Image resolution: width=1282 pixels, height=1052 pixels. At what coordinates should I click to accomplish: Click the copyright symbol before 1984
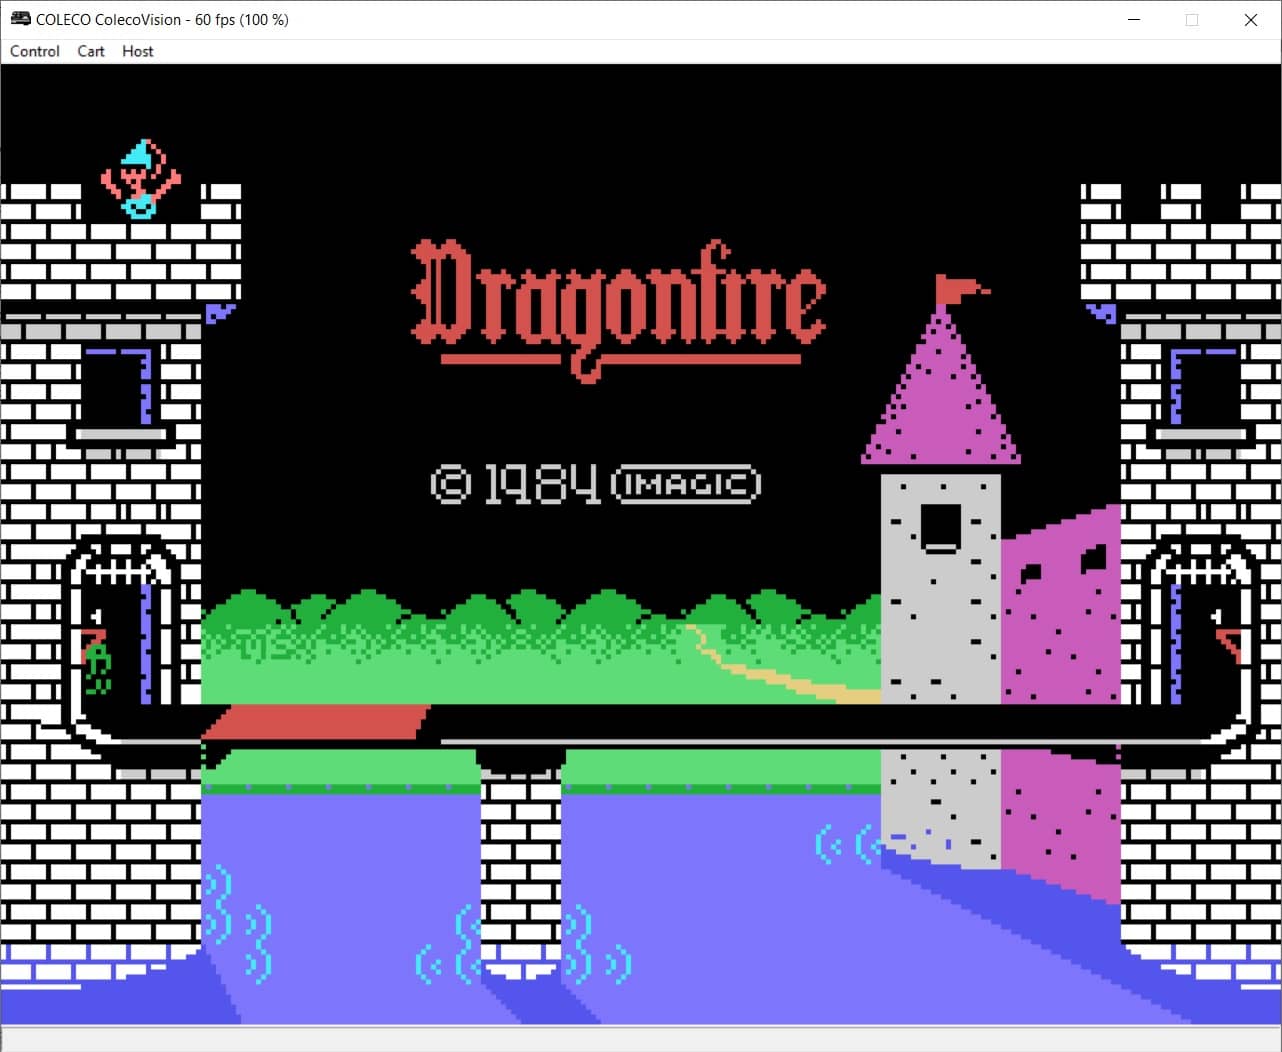click(x=450, y=485)
